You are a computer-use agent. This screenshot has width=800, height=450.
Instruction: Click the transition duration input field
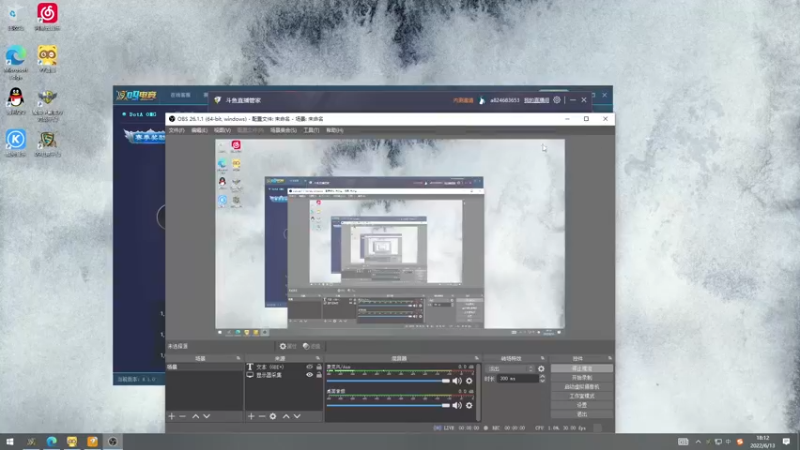click(517, 379)
